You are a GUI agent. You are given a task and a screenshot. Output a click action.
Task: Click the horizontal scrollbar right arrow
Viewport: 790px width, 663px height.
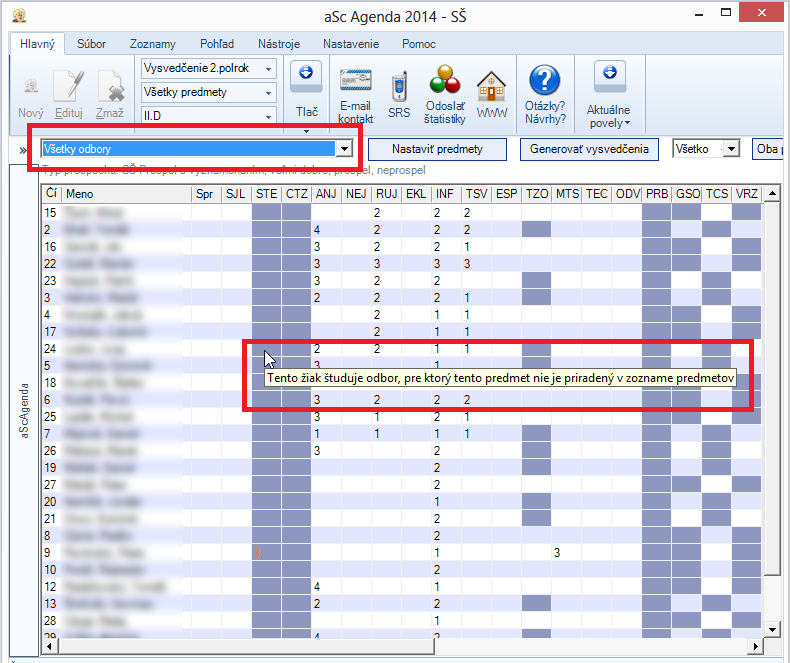pyautogui.click(x=755, y=646)
